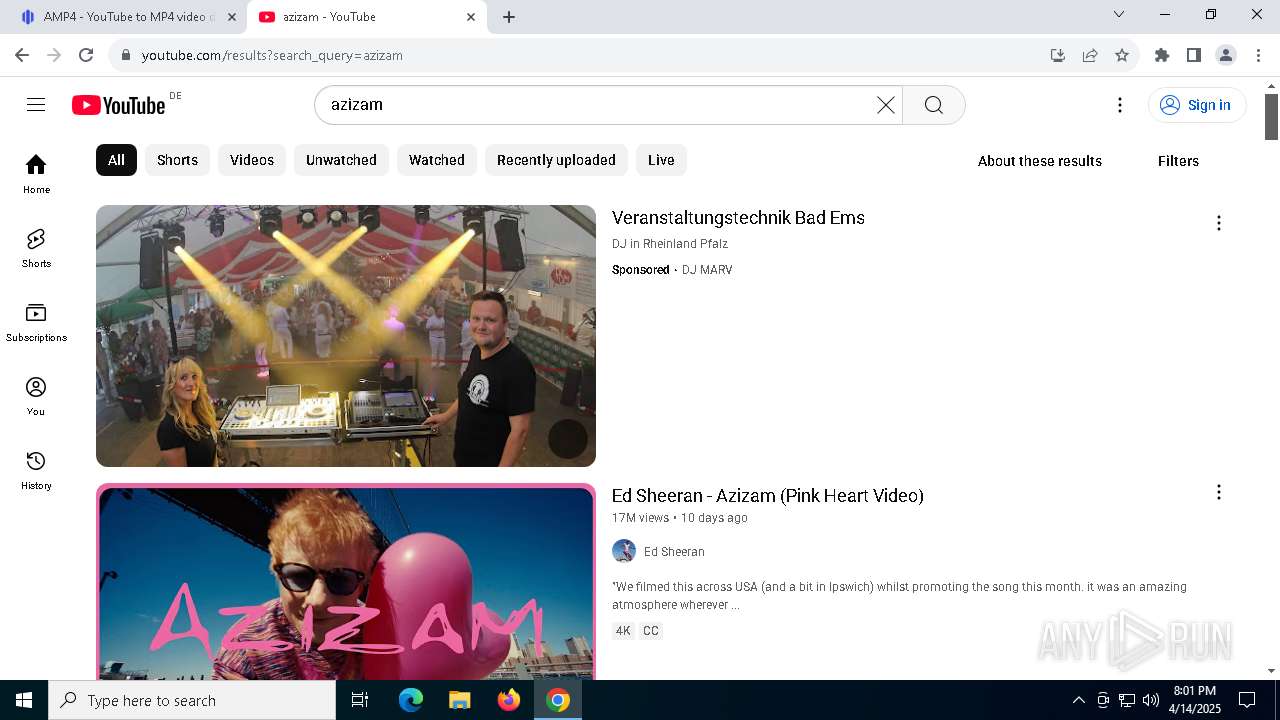This screenshot has height=720, width=1280.
Task: Close the AMP4 tab
Action: click(231, 17)
